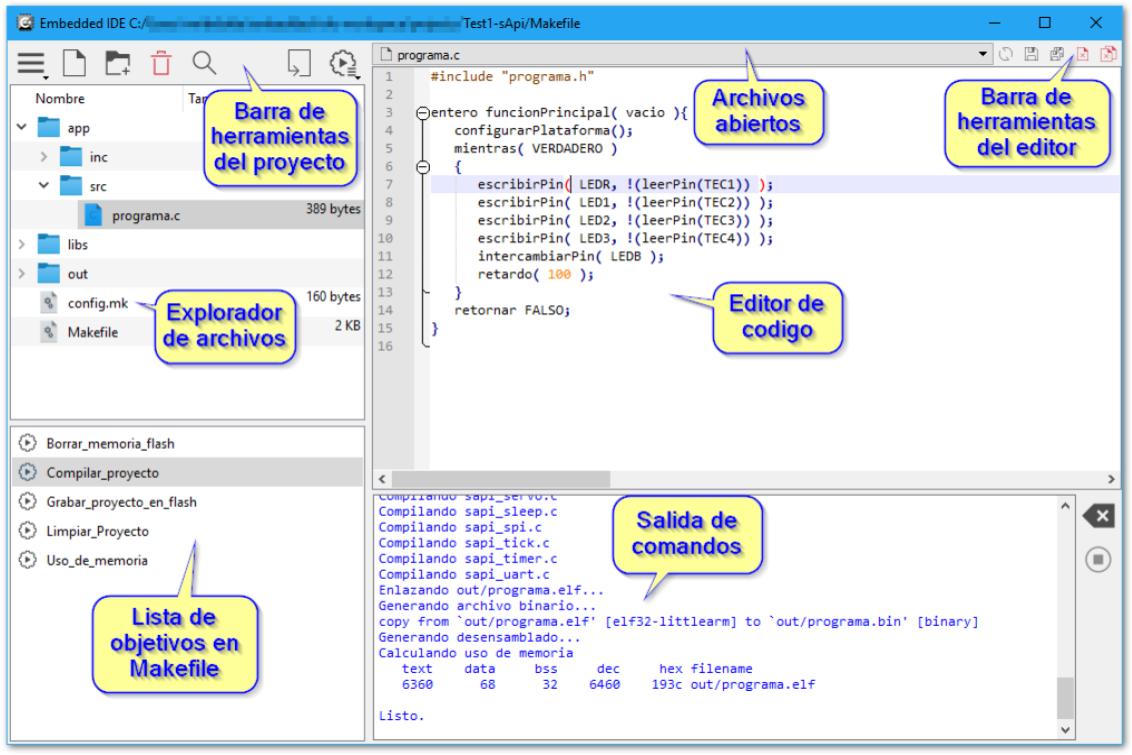Fold the mientras block at line 6
Viewport: 1132px width, 755px height.
tap(423, 167)
